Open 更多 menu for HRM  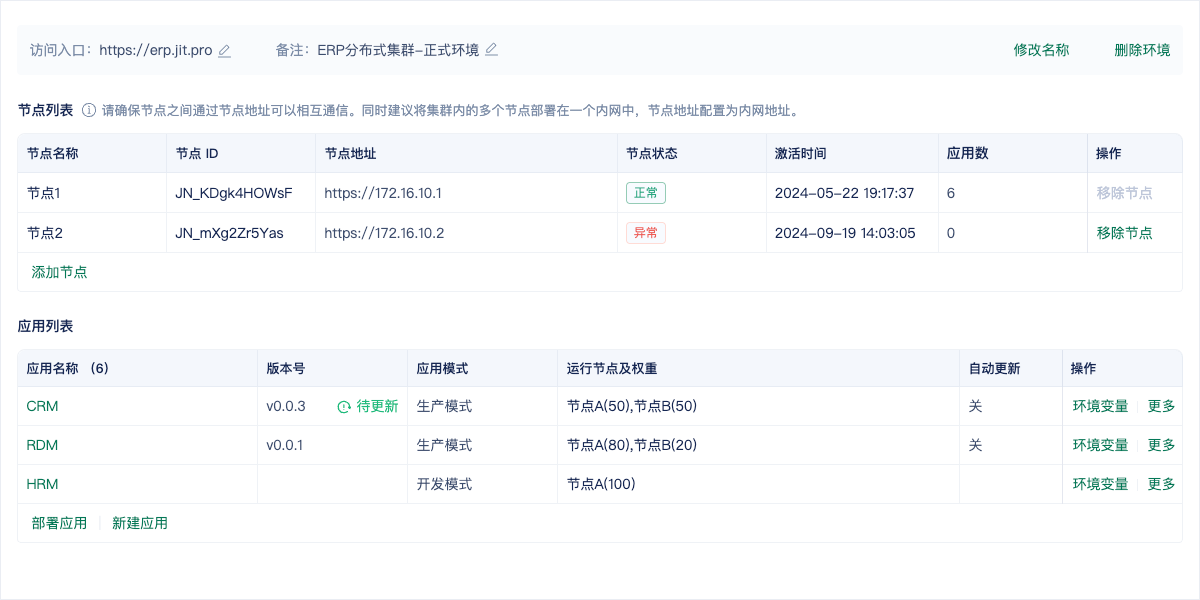point(1161,484)
